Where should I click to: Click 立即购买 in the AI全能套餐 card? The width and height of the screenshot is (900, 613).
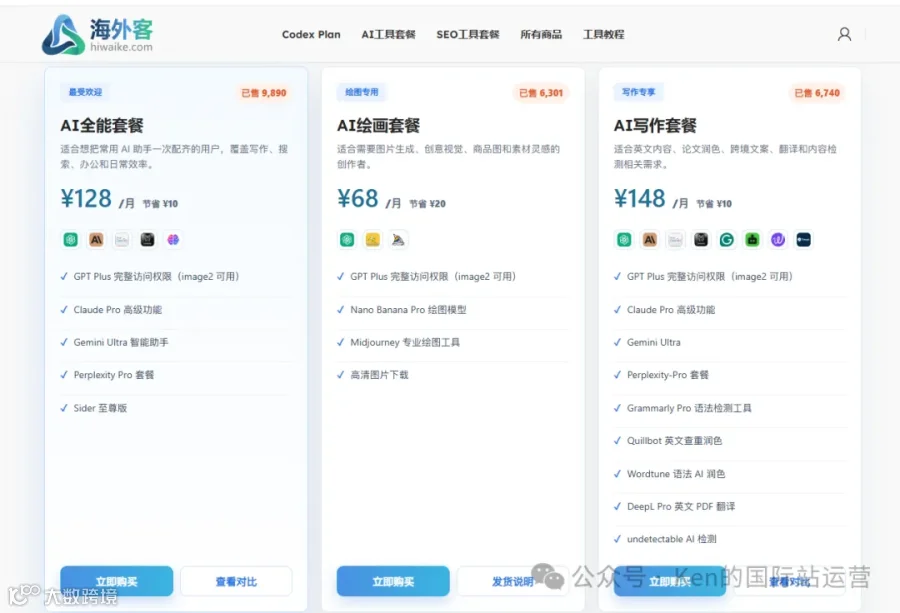tap(117, 581)
